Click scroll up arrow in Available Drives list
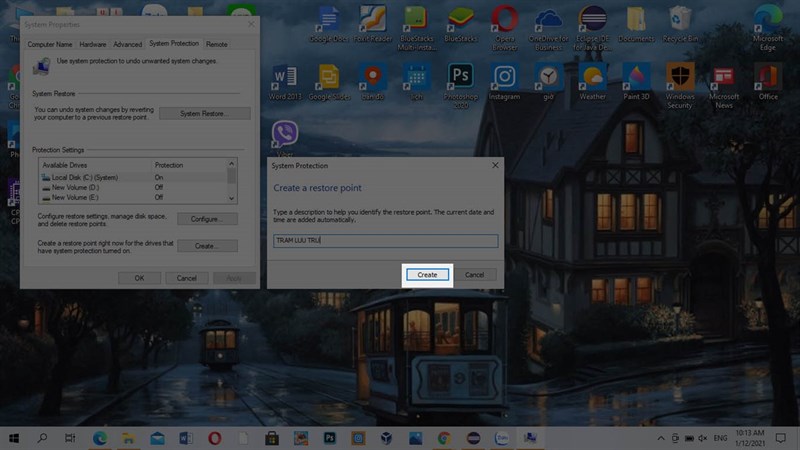The height and width of the screenshot is (450, 800). point(232,164)
